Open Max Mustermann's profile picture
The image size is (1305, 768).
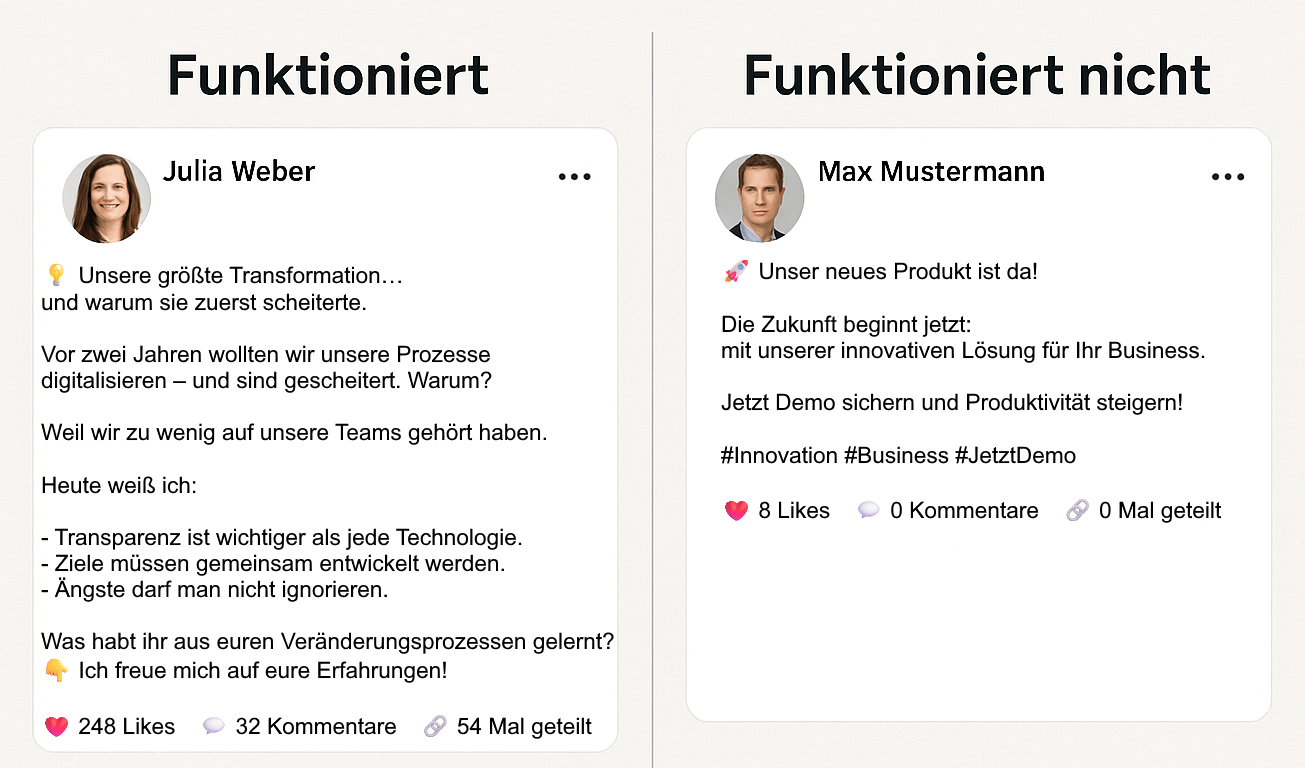tap(759, 198)
